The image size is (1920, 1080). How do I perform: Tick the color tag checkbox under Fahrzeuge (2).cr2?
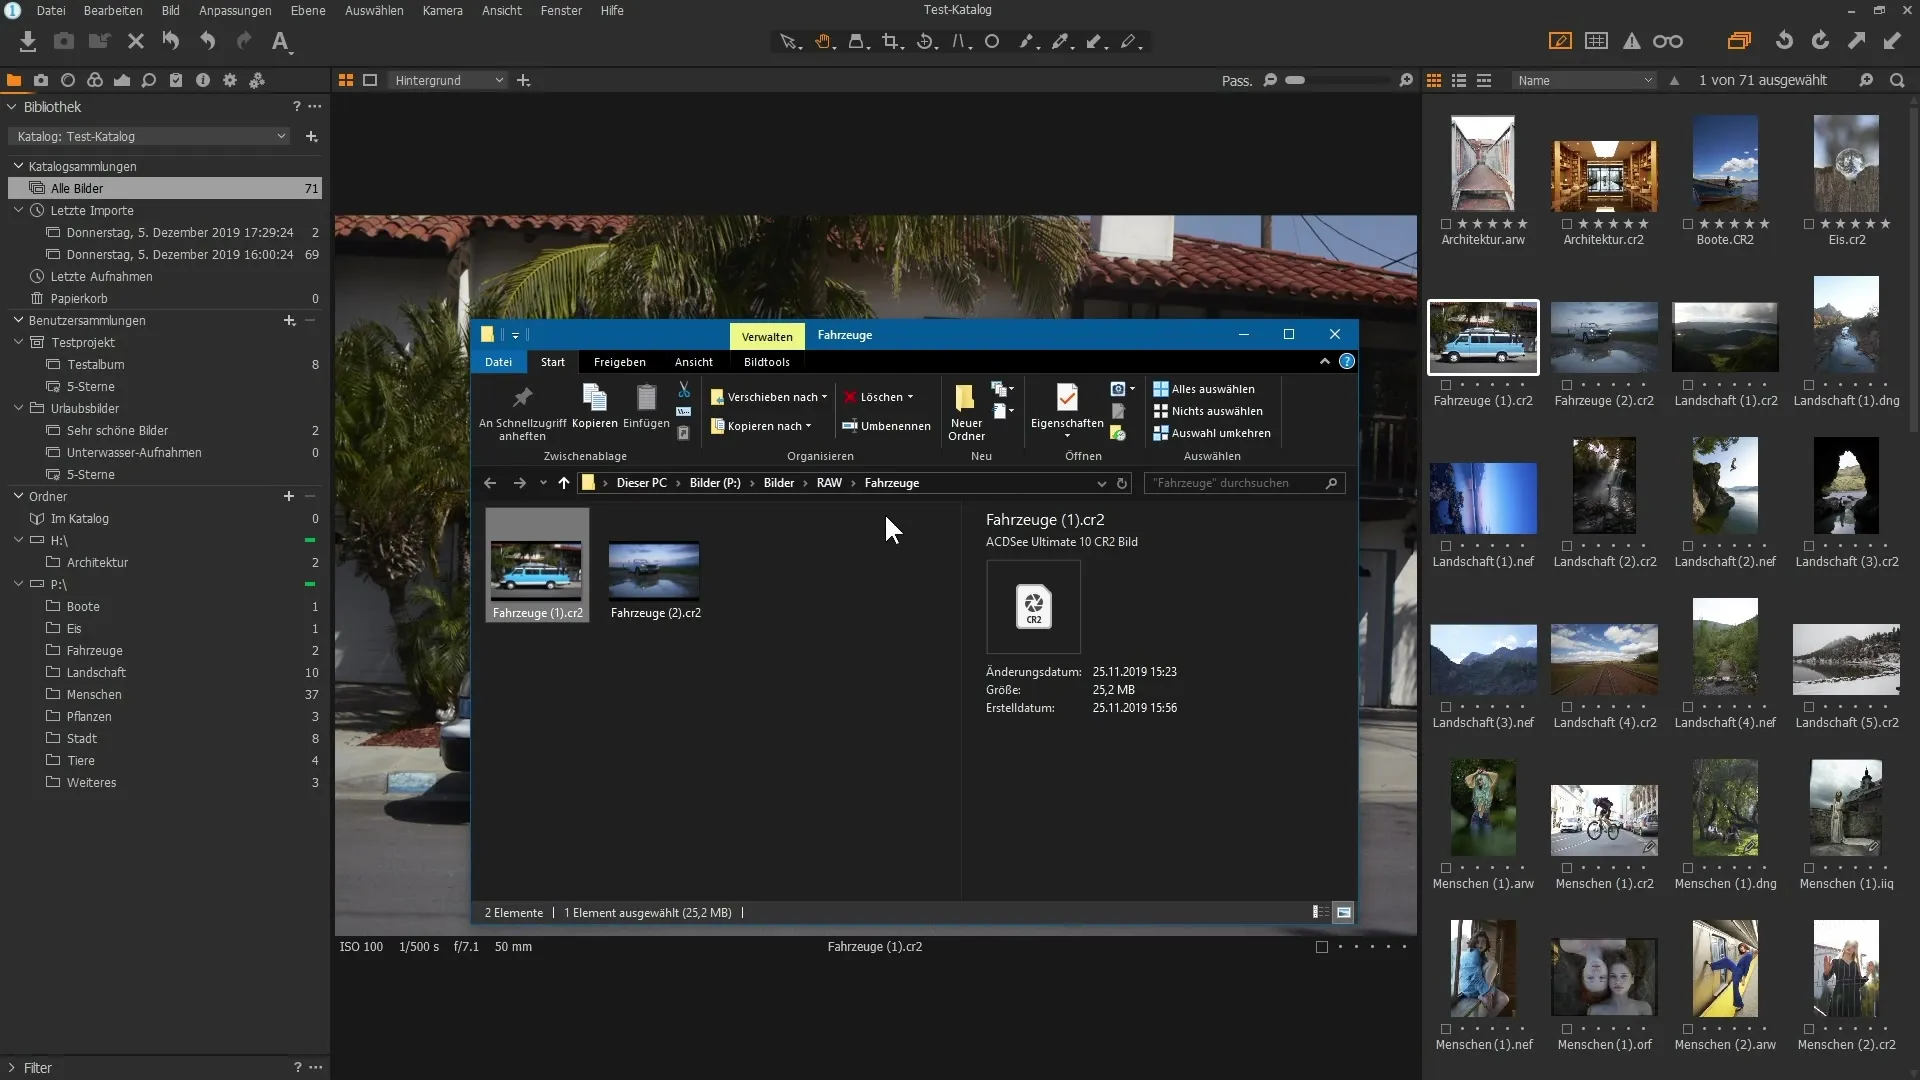(x=1567, y=385)
